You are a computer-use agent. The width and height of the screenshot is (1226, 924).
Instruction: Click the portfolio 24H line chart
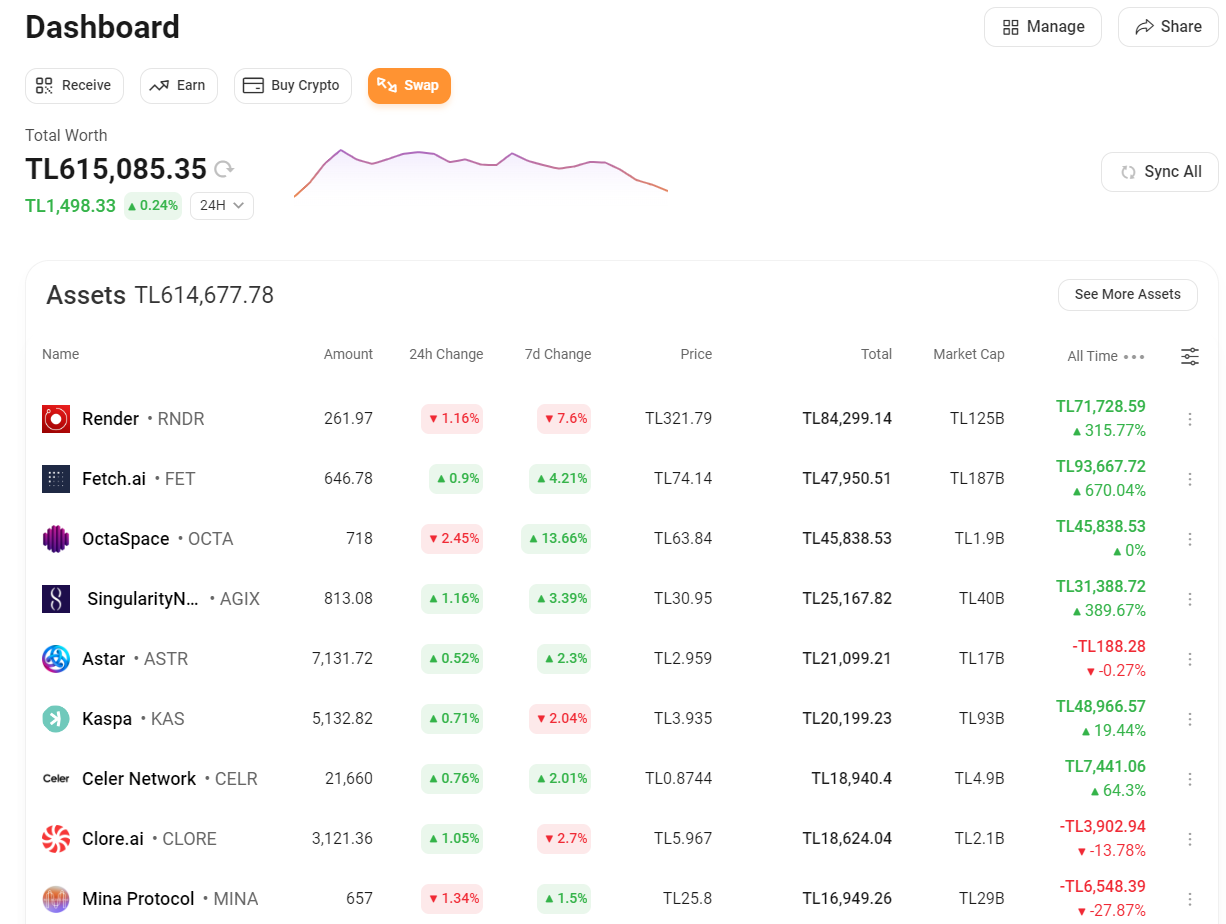481,174
